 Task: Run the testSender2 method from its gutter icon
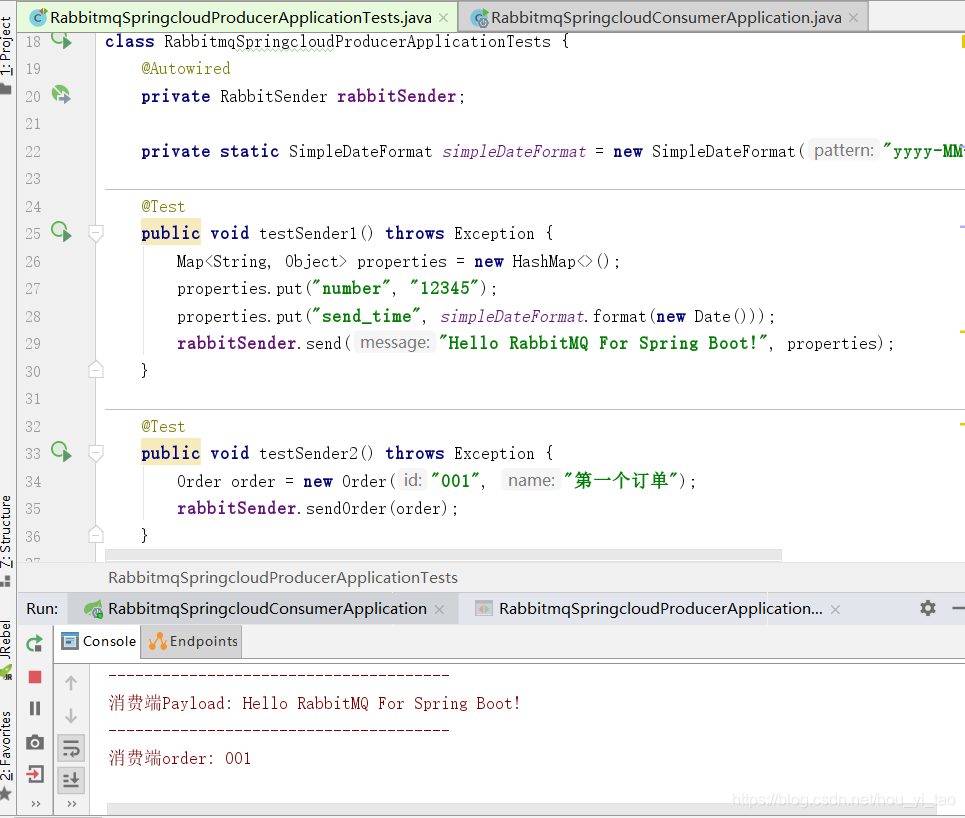coord(61,452)
